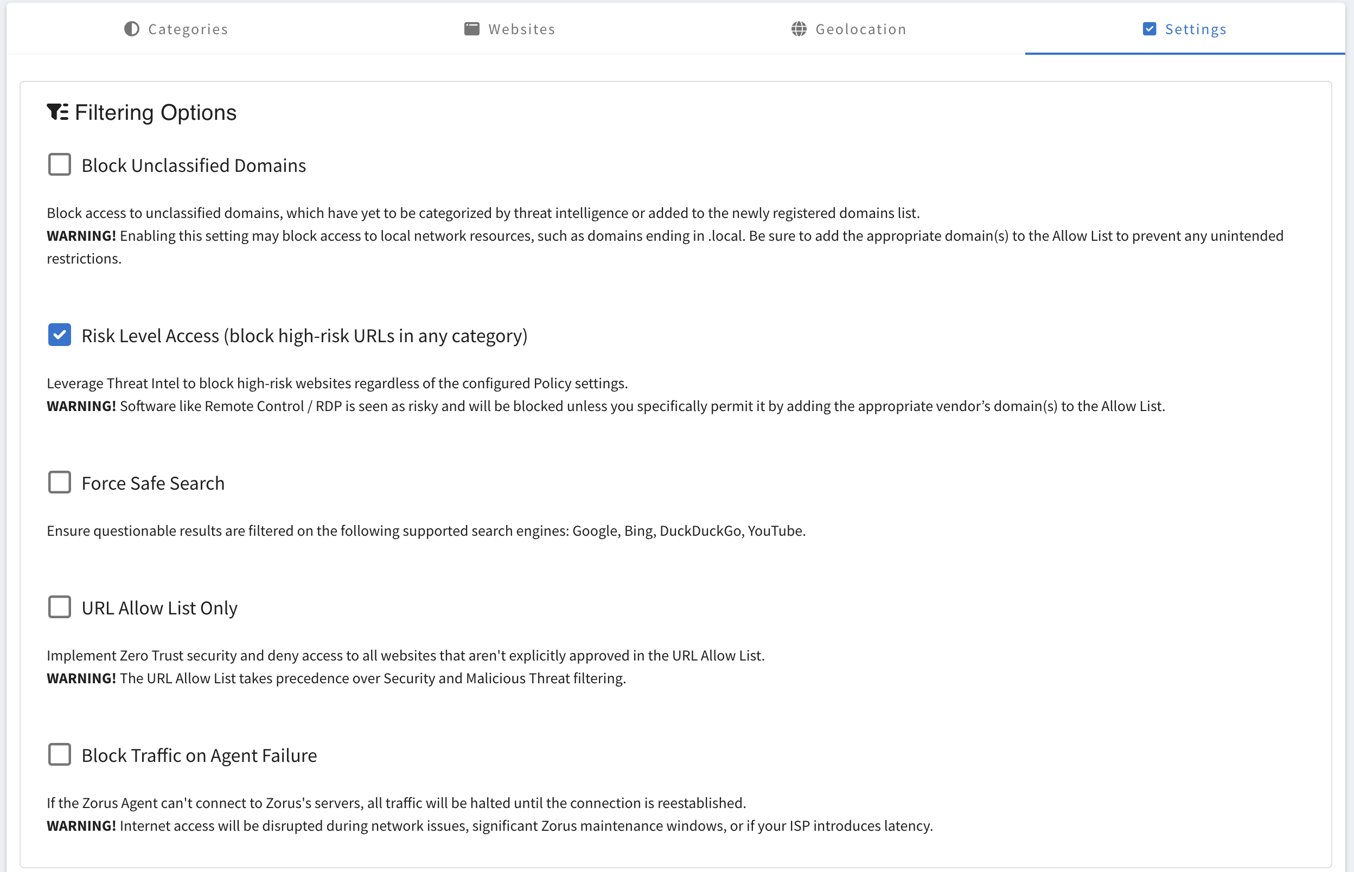Switch to the Categories tab

[x=188, y=29]
